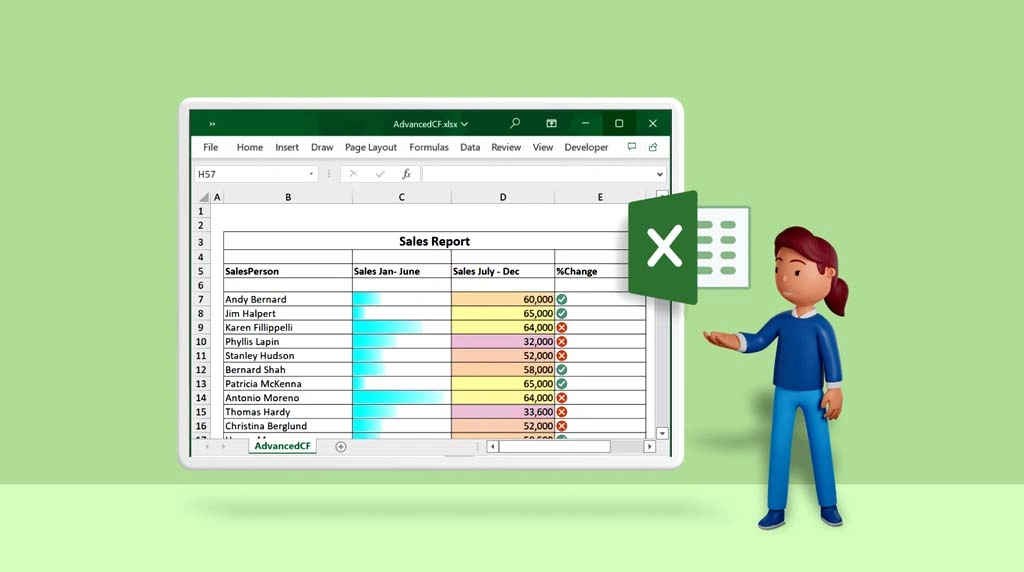Click horizontal scrollbar right arrow
1024x572 pixels.
649,447
